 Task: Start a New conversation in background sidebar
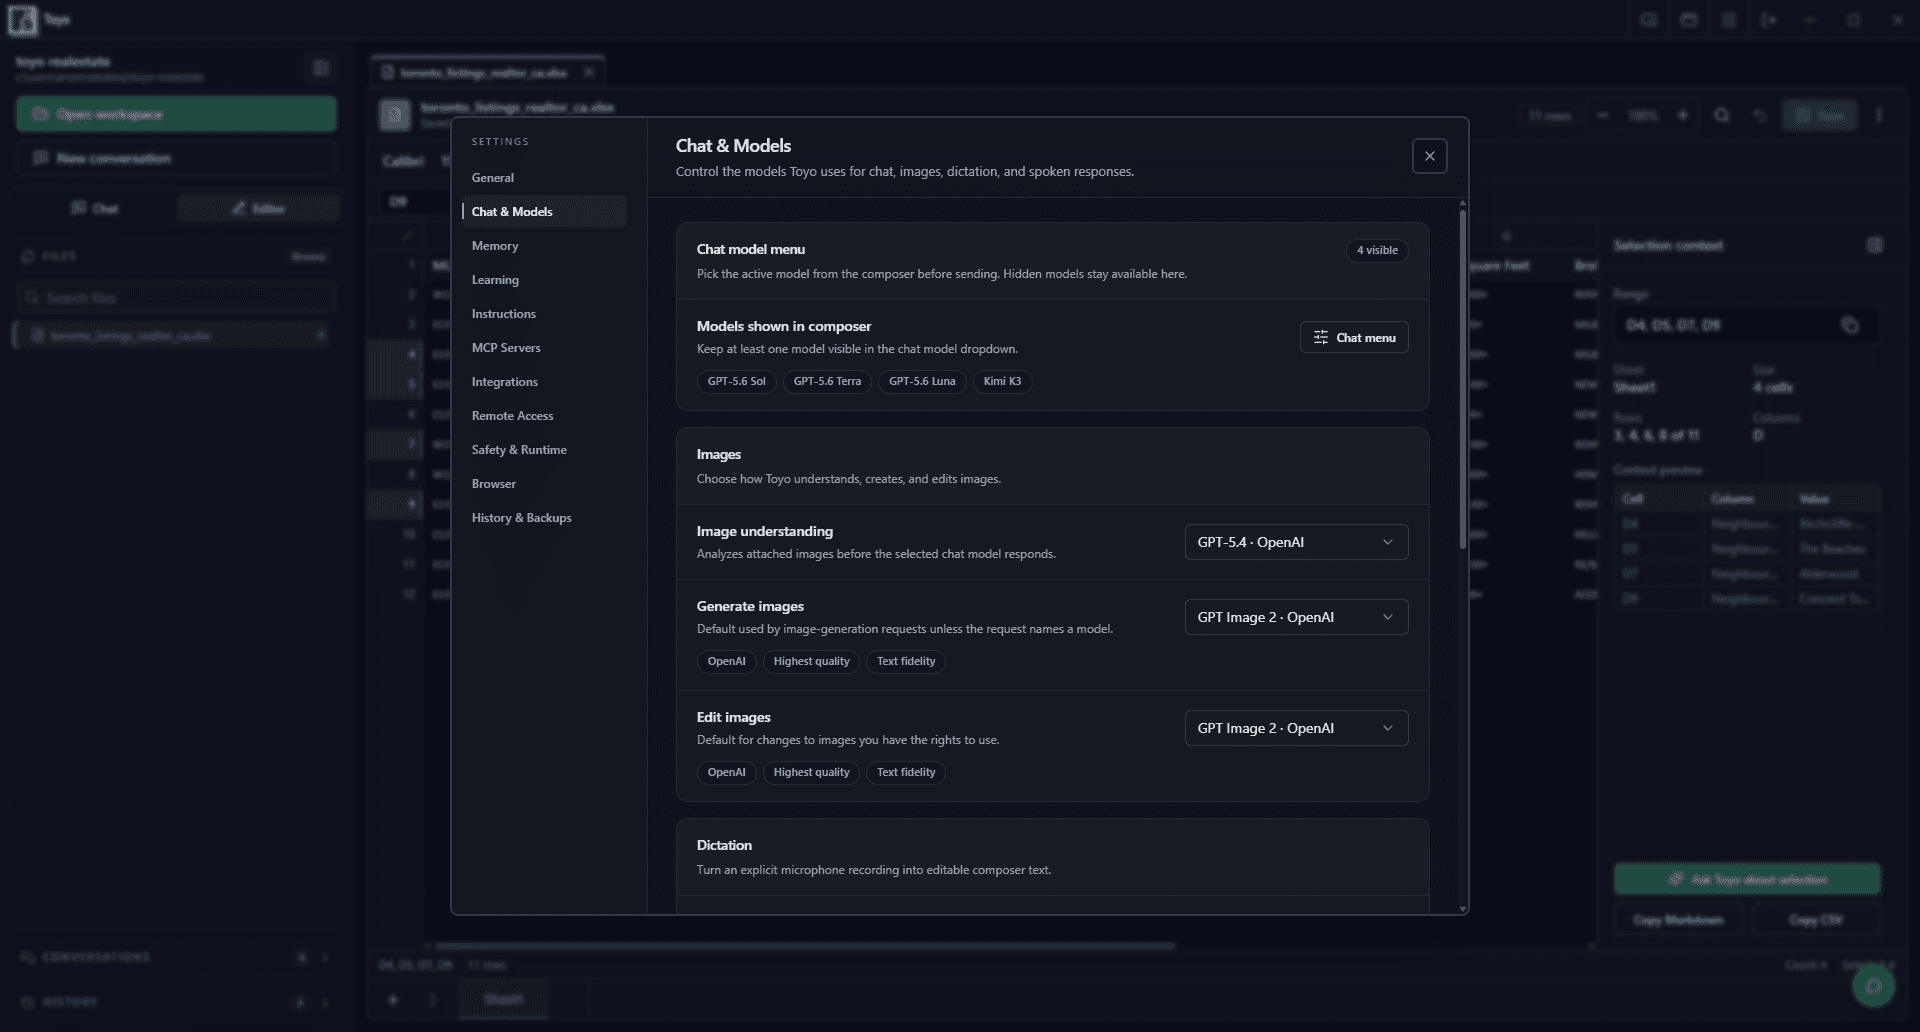[x=176, y=158]
